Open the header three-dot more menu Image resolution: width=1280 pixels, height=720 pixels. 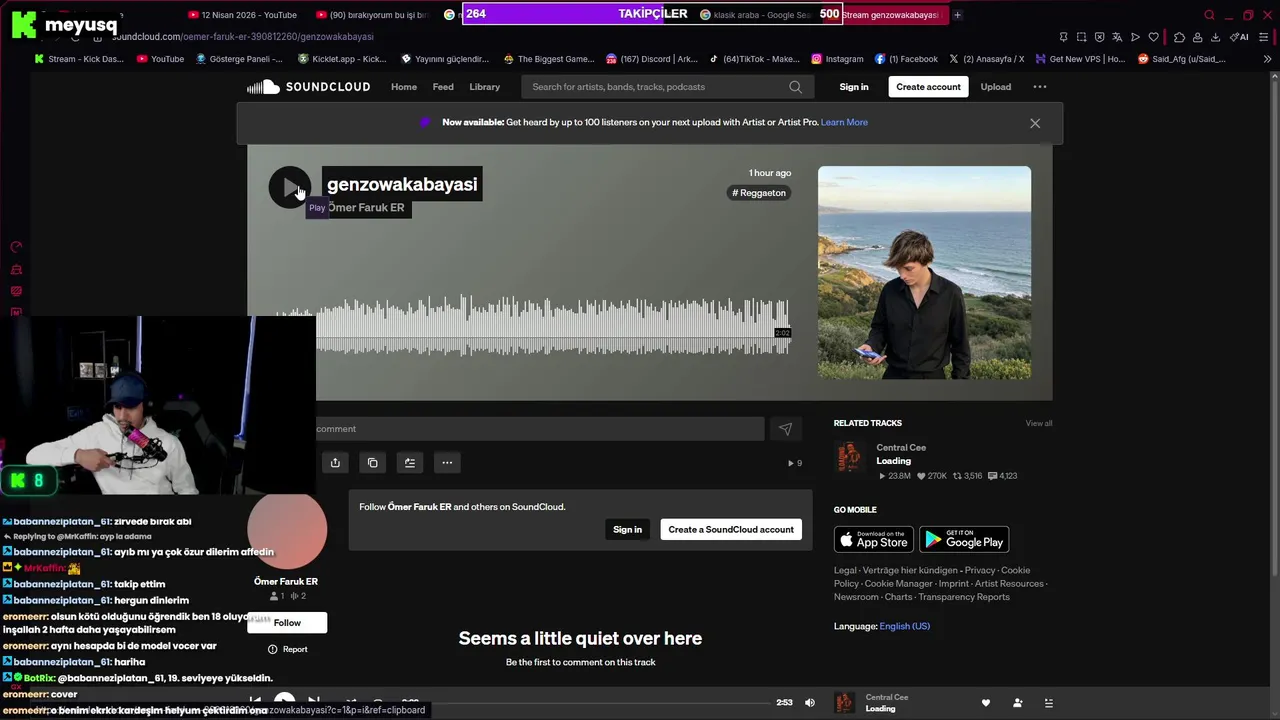point(1040,87)
